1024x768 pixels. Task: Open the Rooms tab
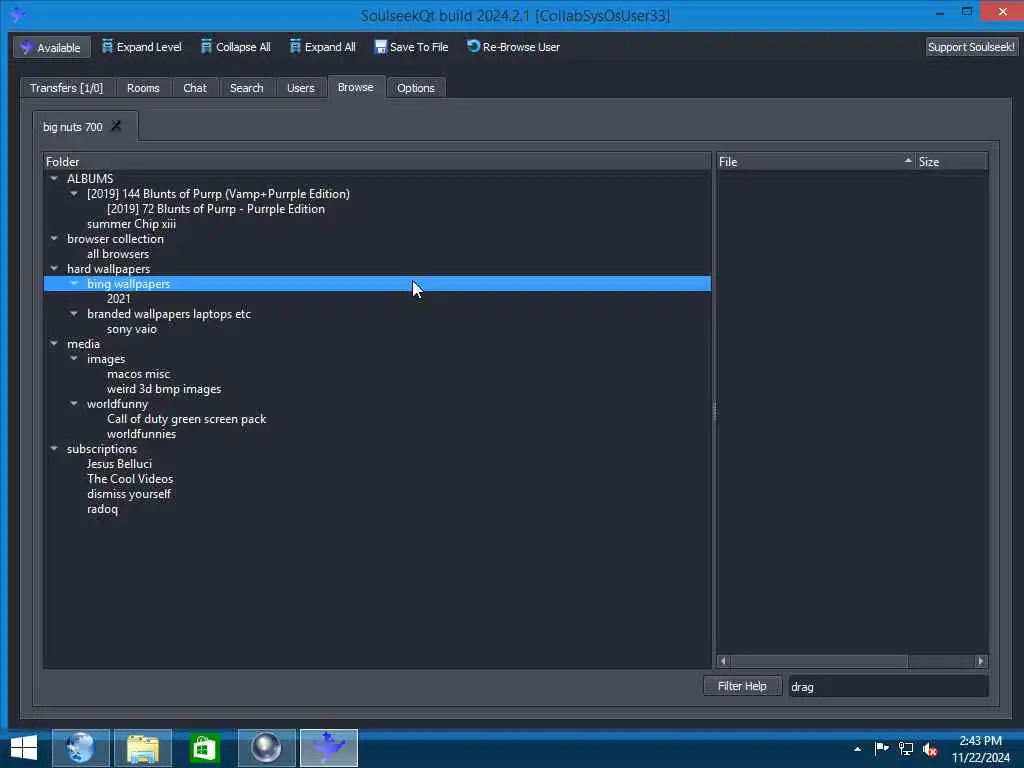coord(143,88)
